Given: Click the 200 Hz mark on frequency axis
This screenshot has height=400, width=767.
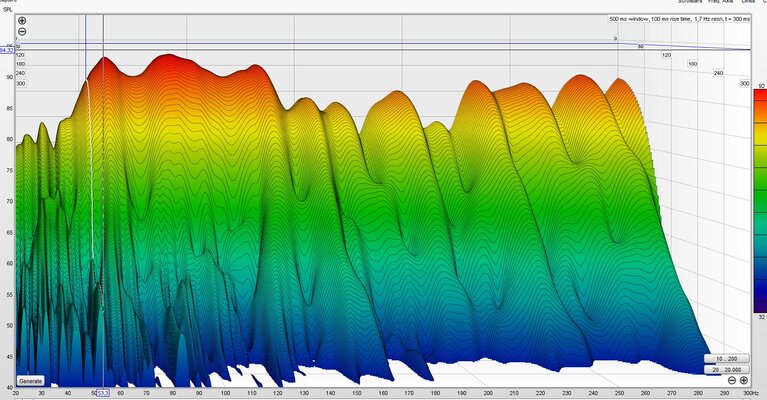Looking at the screenshot, I should [x=488, y=393].
